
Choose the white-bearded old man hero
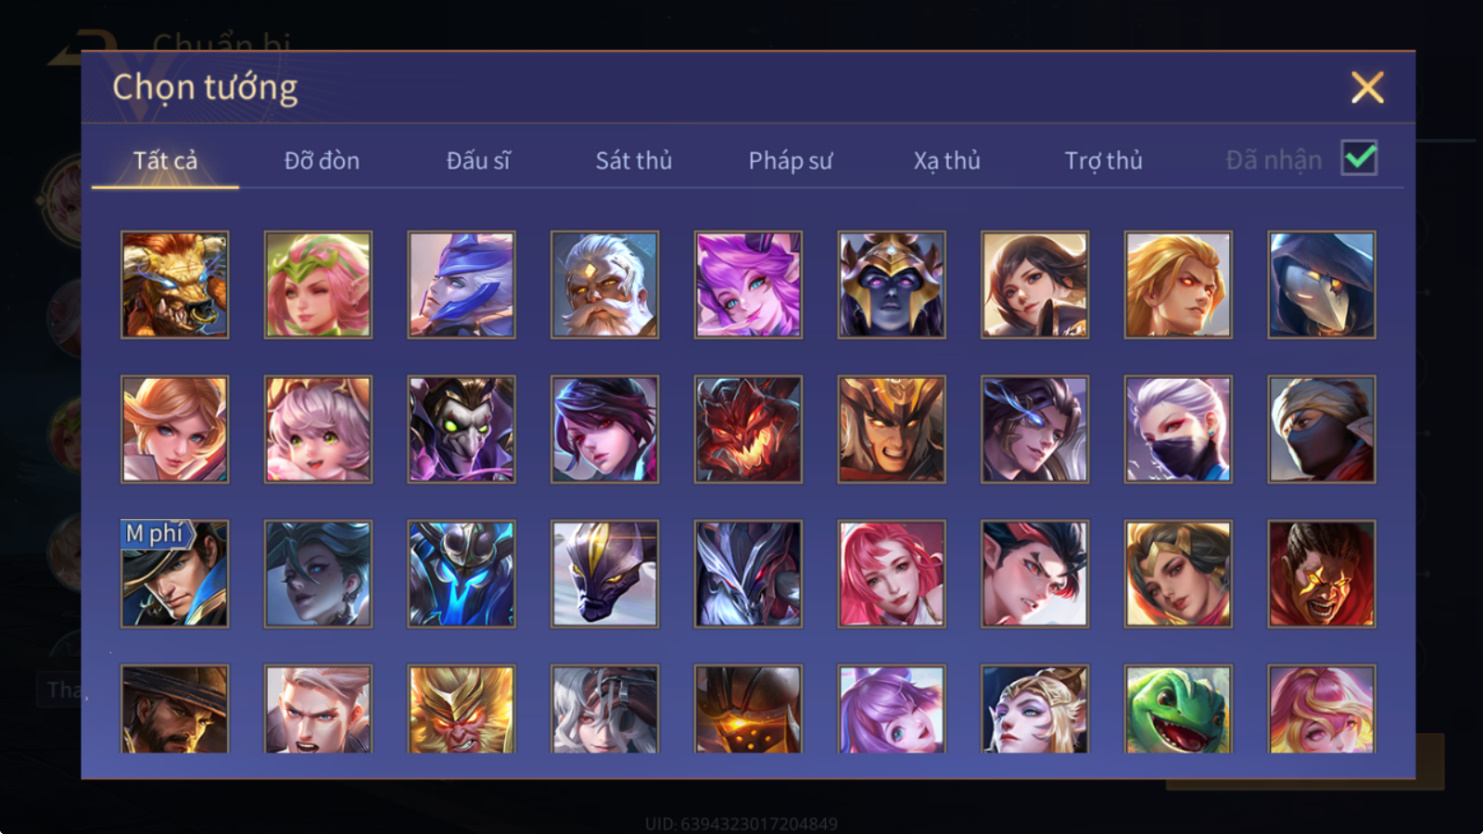click(605, 285)
